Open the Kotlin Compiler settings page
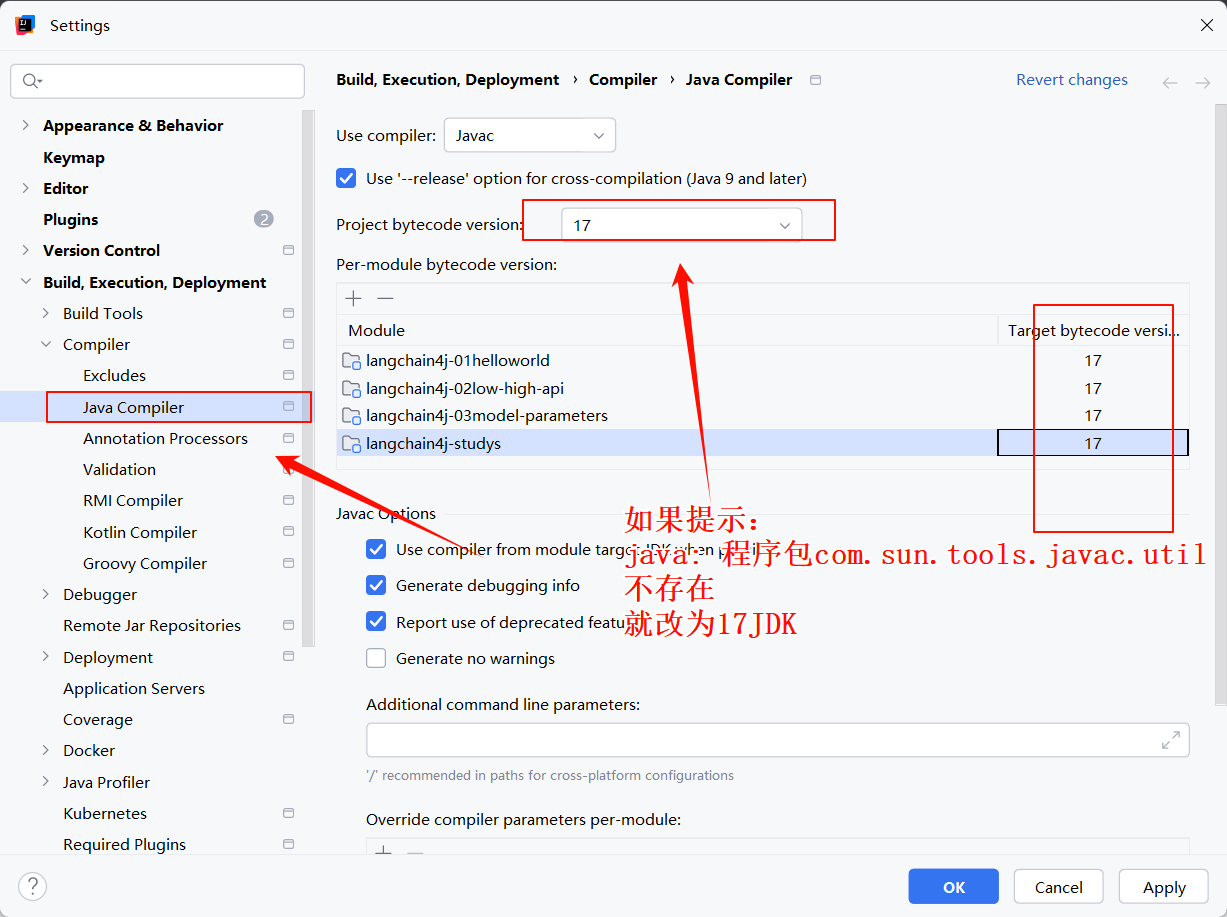 tap(140, 532)
